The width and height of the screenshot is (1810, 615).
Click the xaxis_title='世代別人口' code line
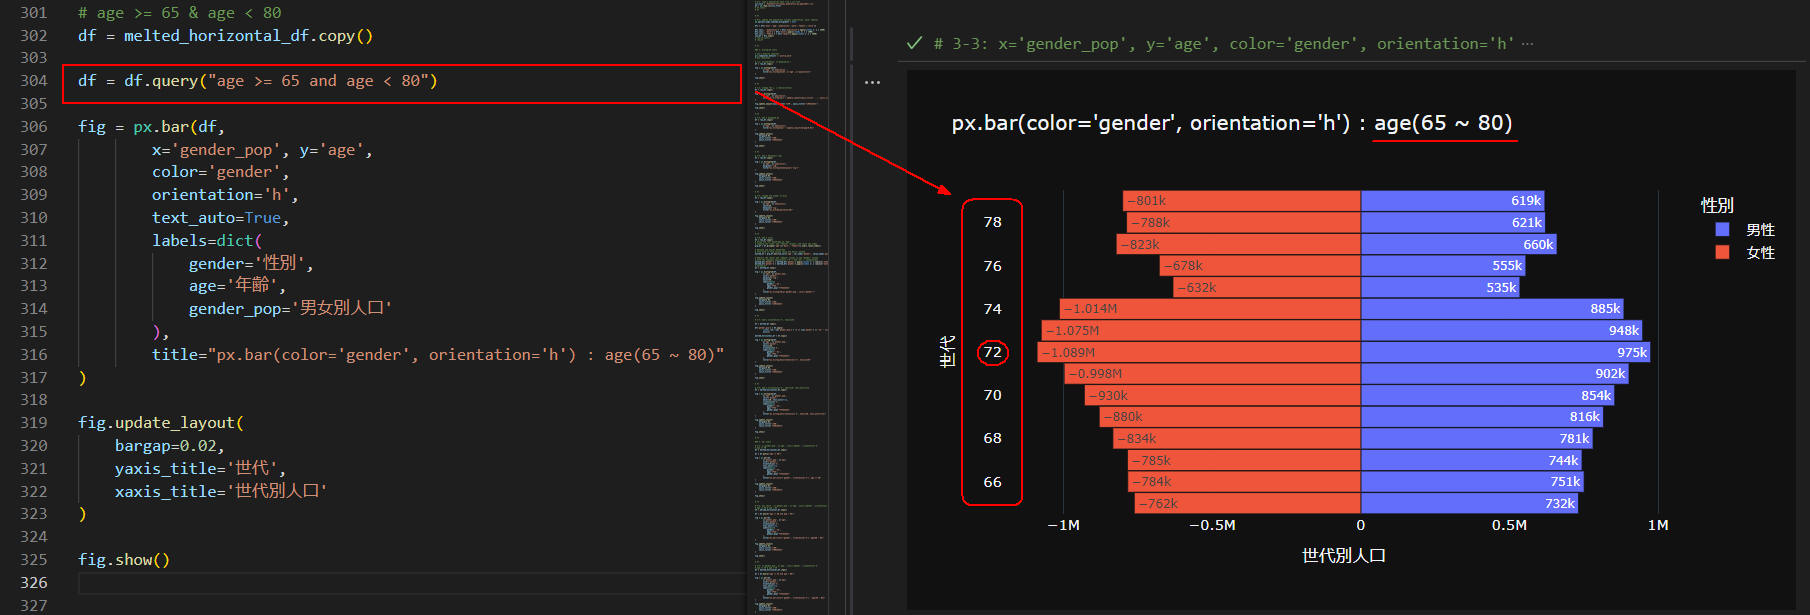(x=221, y=491)
